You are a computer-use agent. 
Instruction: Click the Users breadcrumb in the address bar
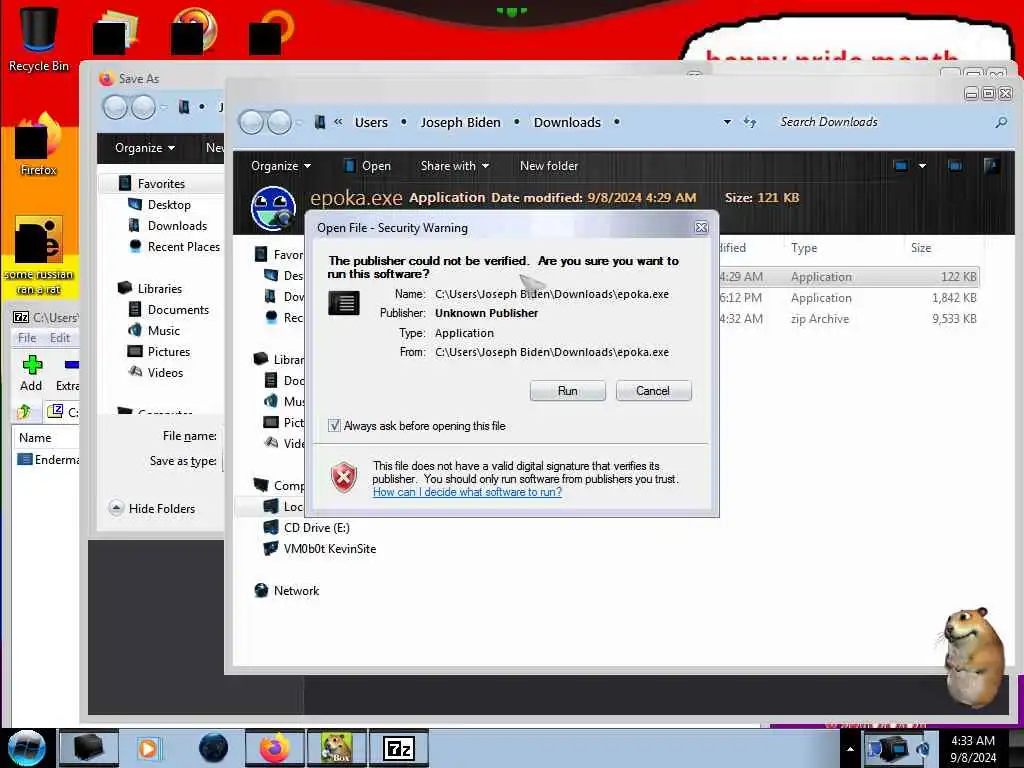[371, 122]
